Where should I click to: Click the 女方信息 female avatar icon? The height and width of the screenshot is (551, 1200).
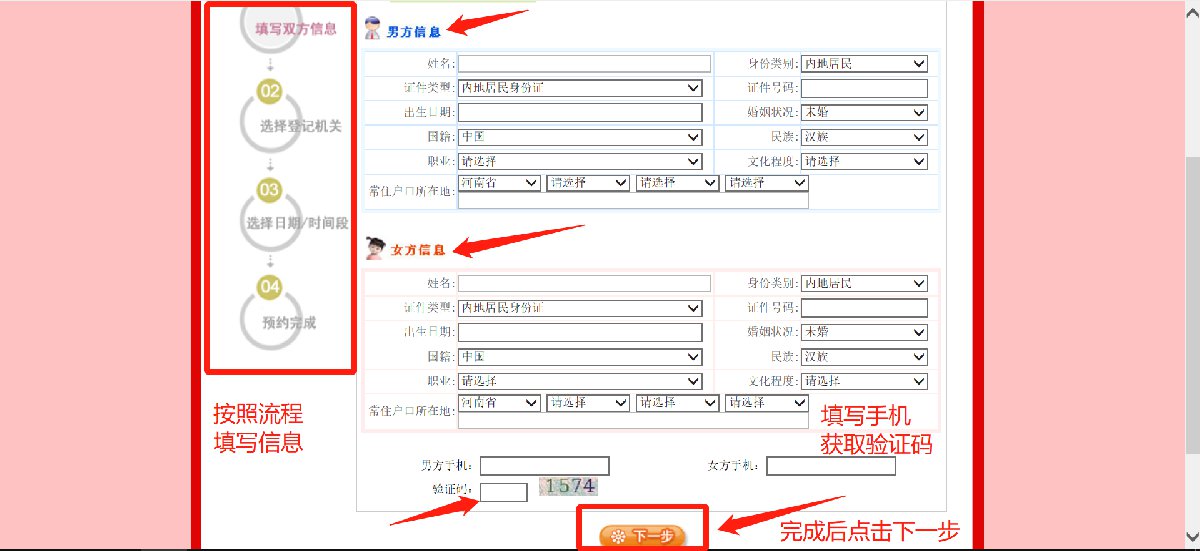[x=375, y=248]
